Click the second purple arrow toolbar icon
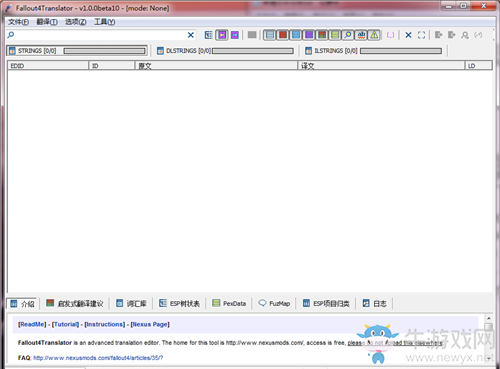 point(235,35)
